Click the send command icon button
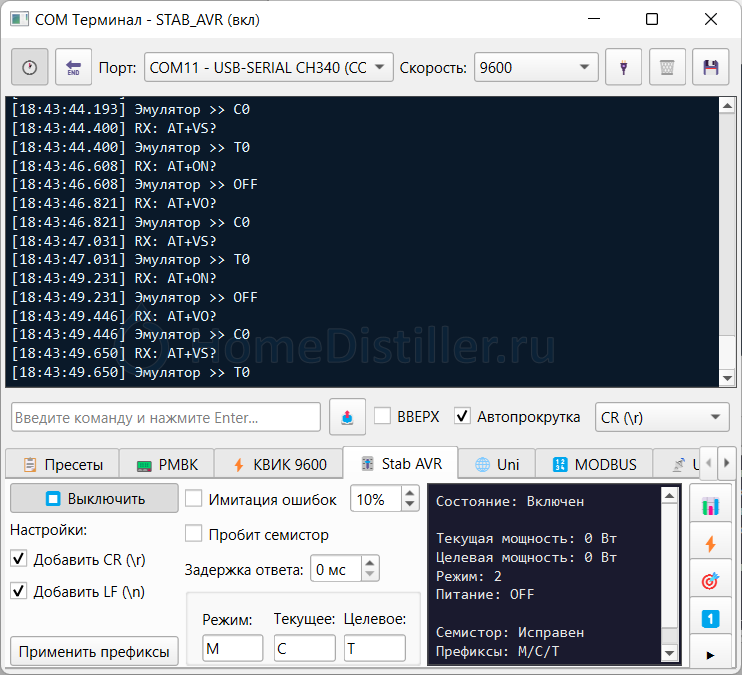Image resolution: width=742 pixels, height=675 pixels. [347, 417]
